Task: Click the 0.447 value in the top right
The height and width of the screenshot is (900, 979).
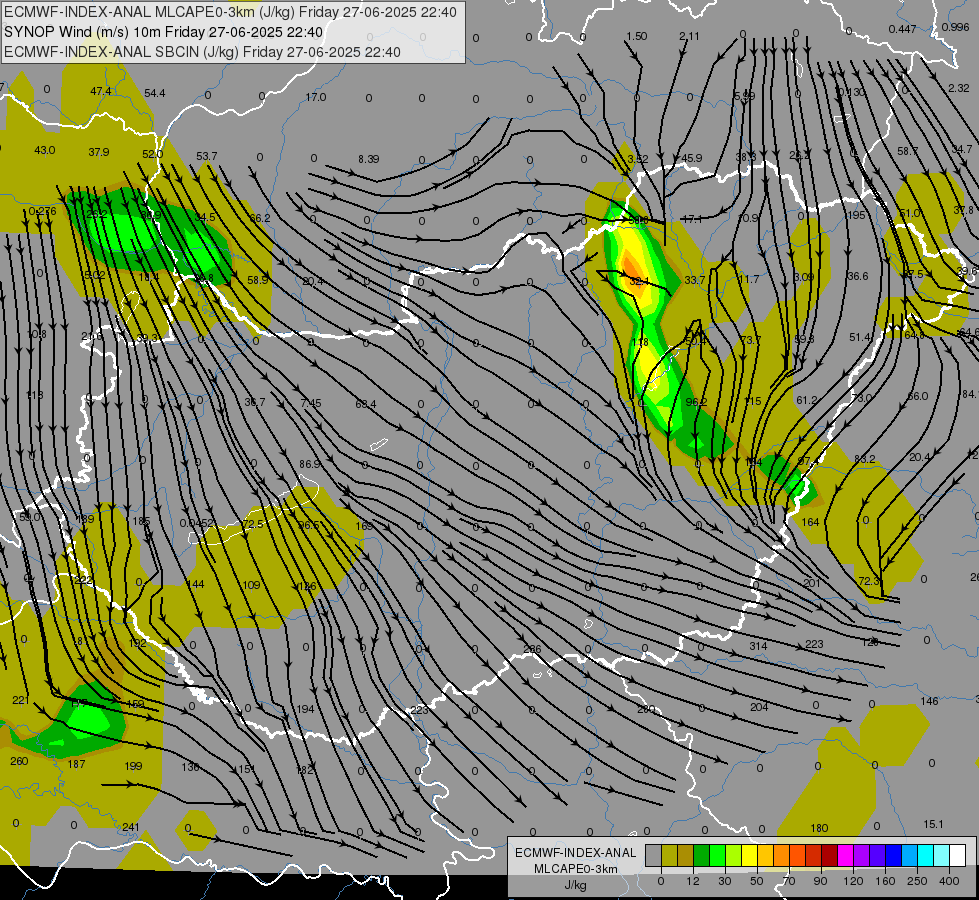Action: click(902, 29)
